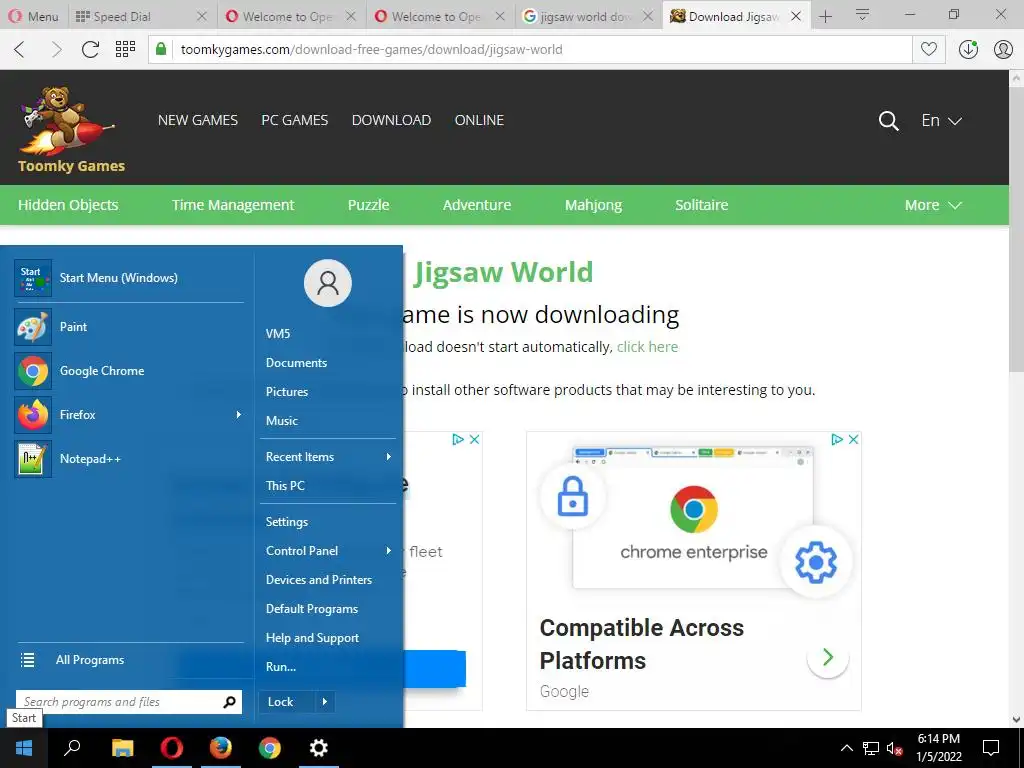
Task: Open the Mahjong category
Action: (593, 205)
